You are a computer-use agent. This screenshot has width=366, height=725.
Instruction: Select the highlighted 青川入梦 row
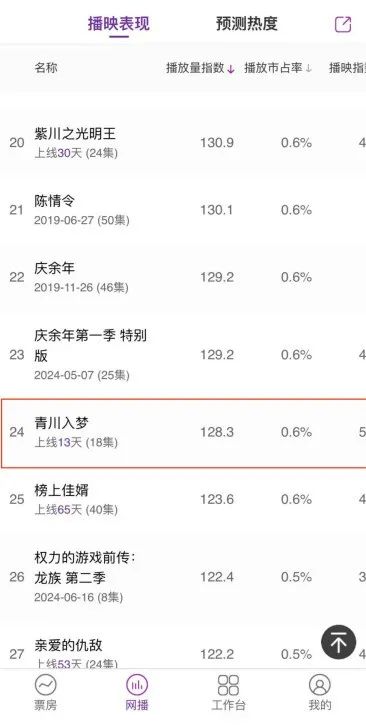coord(183,432)
